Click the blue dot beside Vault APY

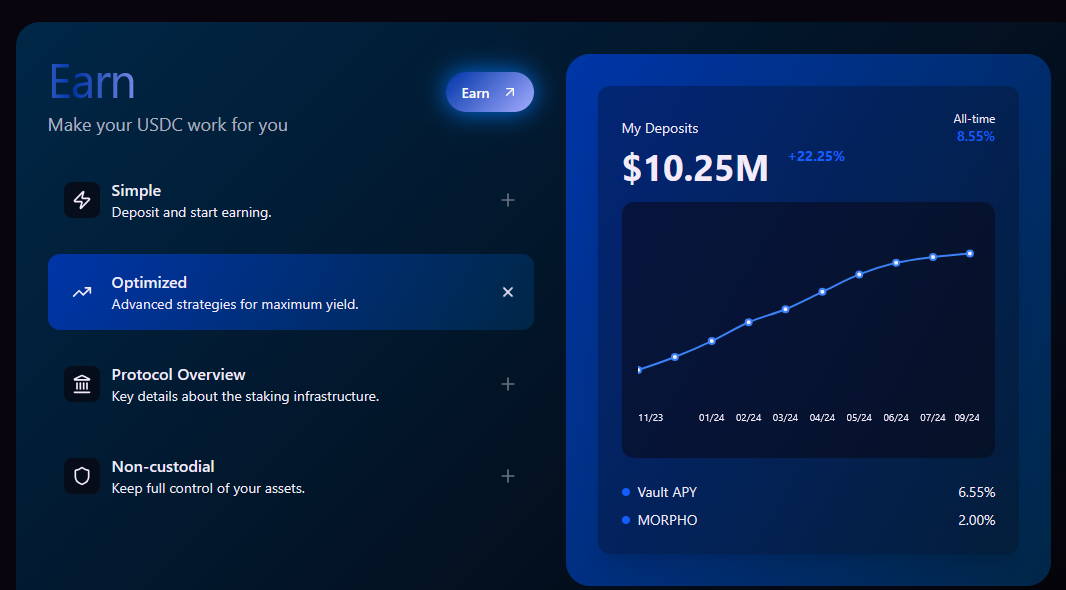(x=626, y=492)
